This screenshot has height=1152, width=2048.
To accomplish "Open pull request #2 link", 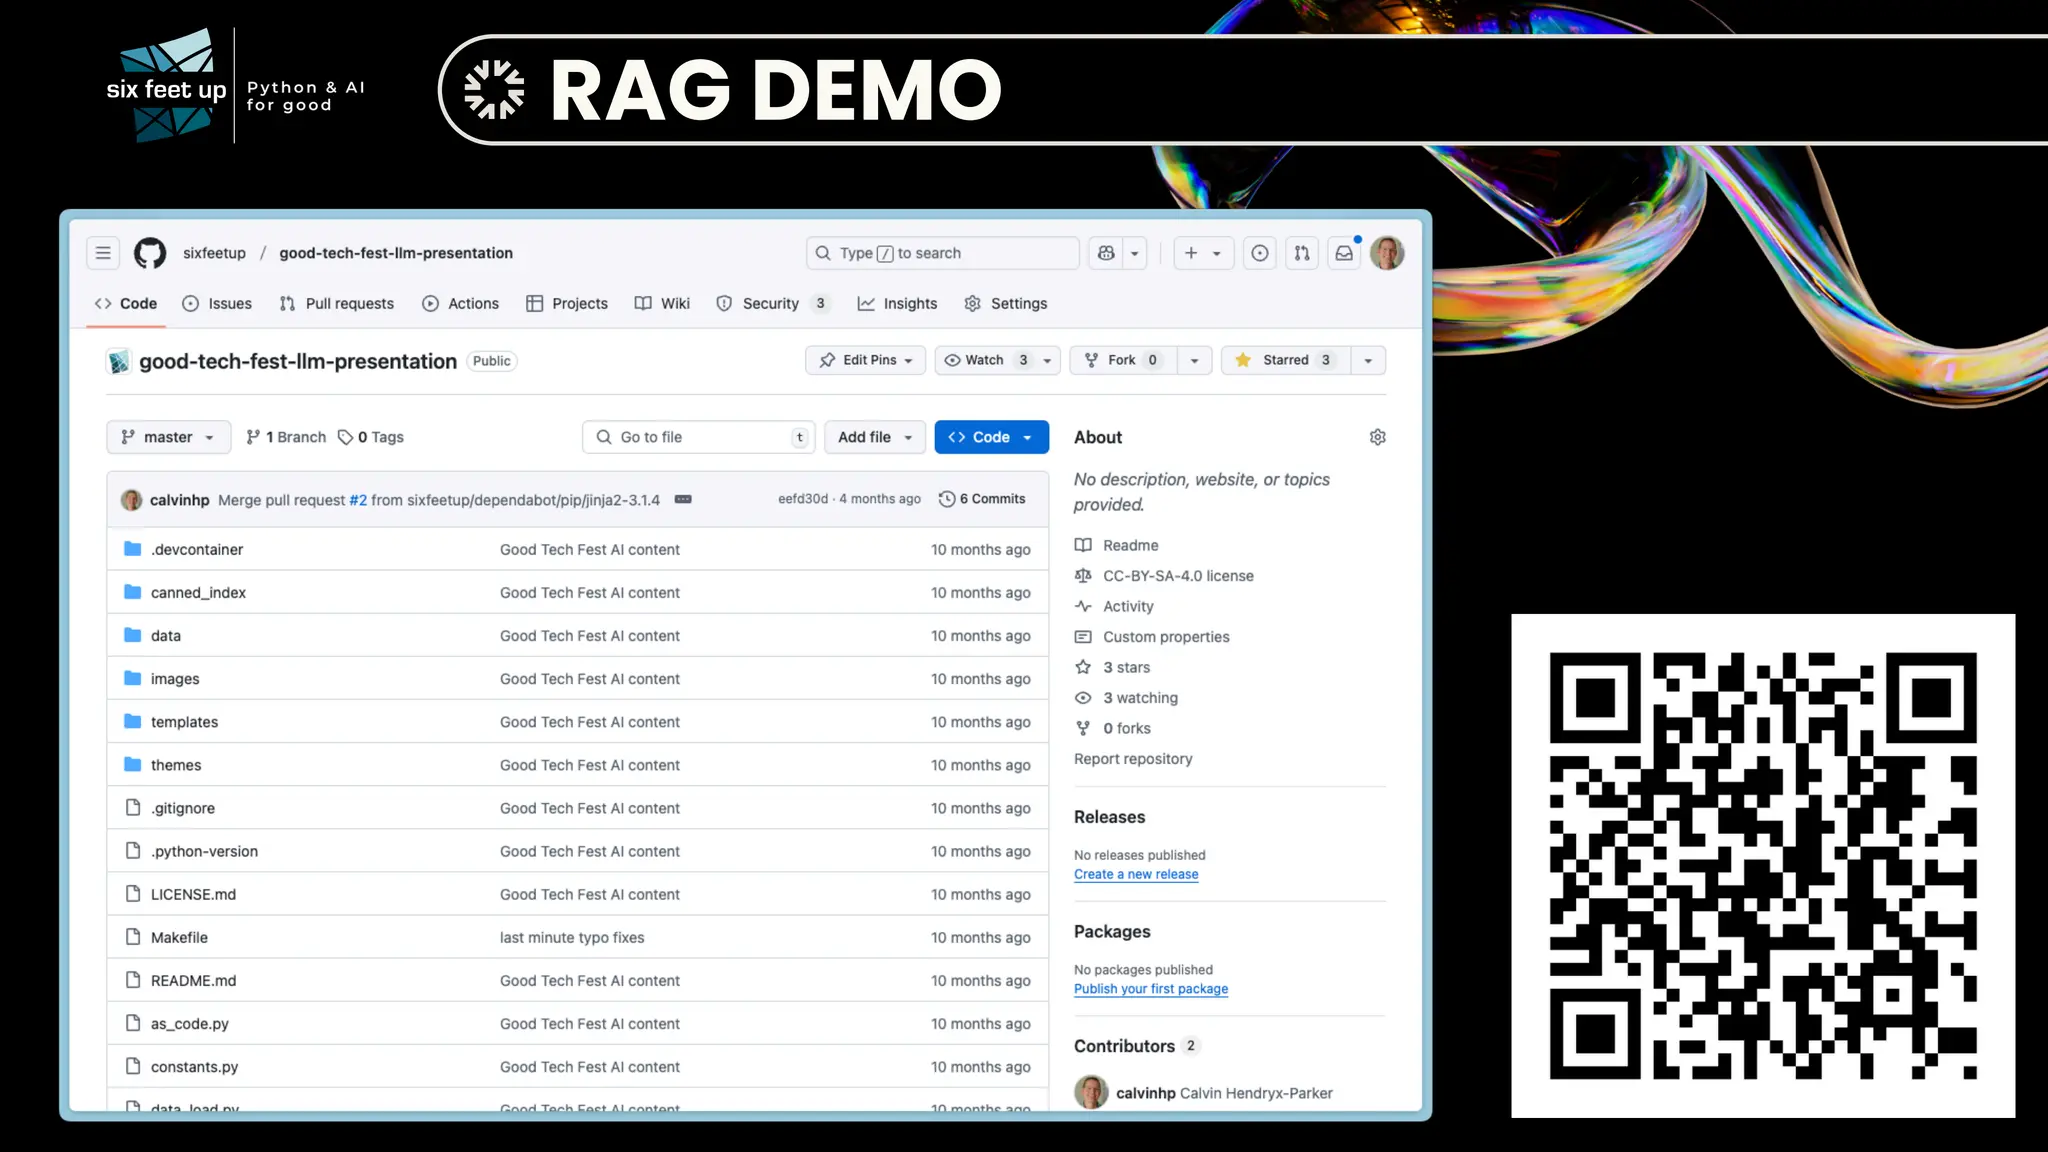I will [x=358, y=500].
